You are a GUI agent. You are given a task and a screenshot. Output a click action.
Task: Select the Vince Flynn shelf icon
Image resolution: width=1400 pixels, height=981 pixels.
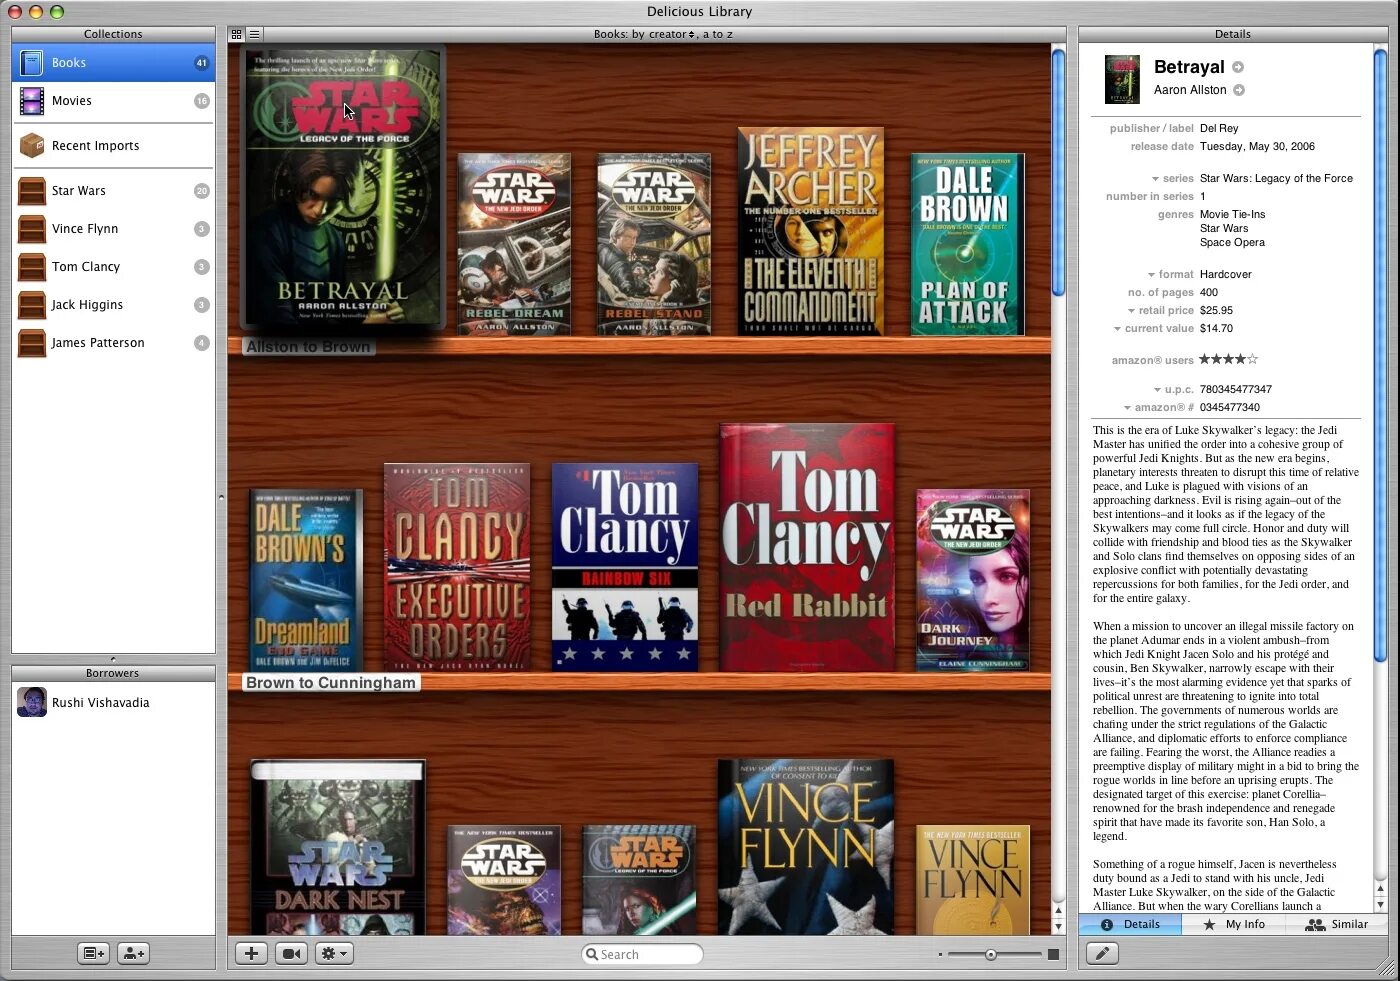tap(32, 229)
